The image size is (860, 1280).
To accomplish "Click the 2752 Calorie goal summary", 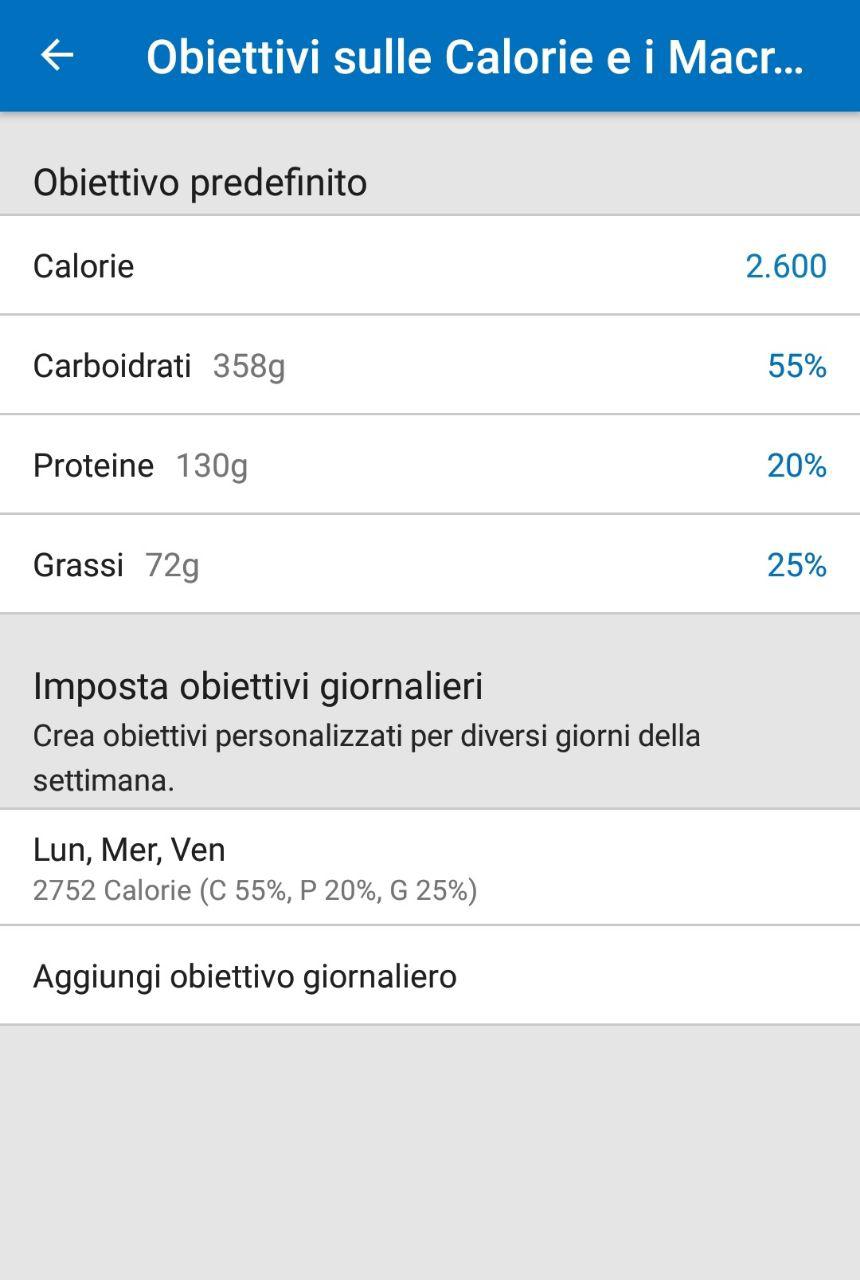I will (x=255, y=890).
